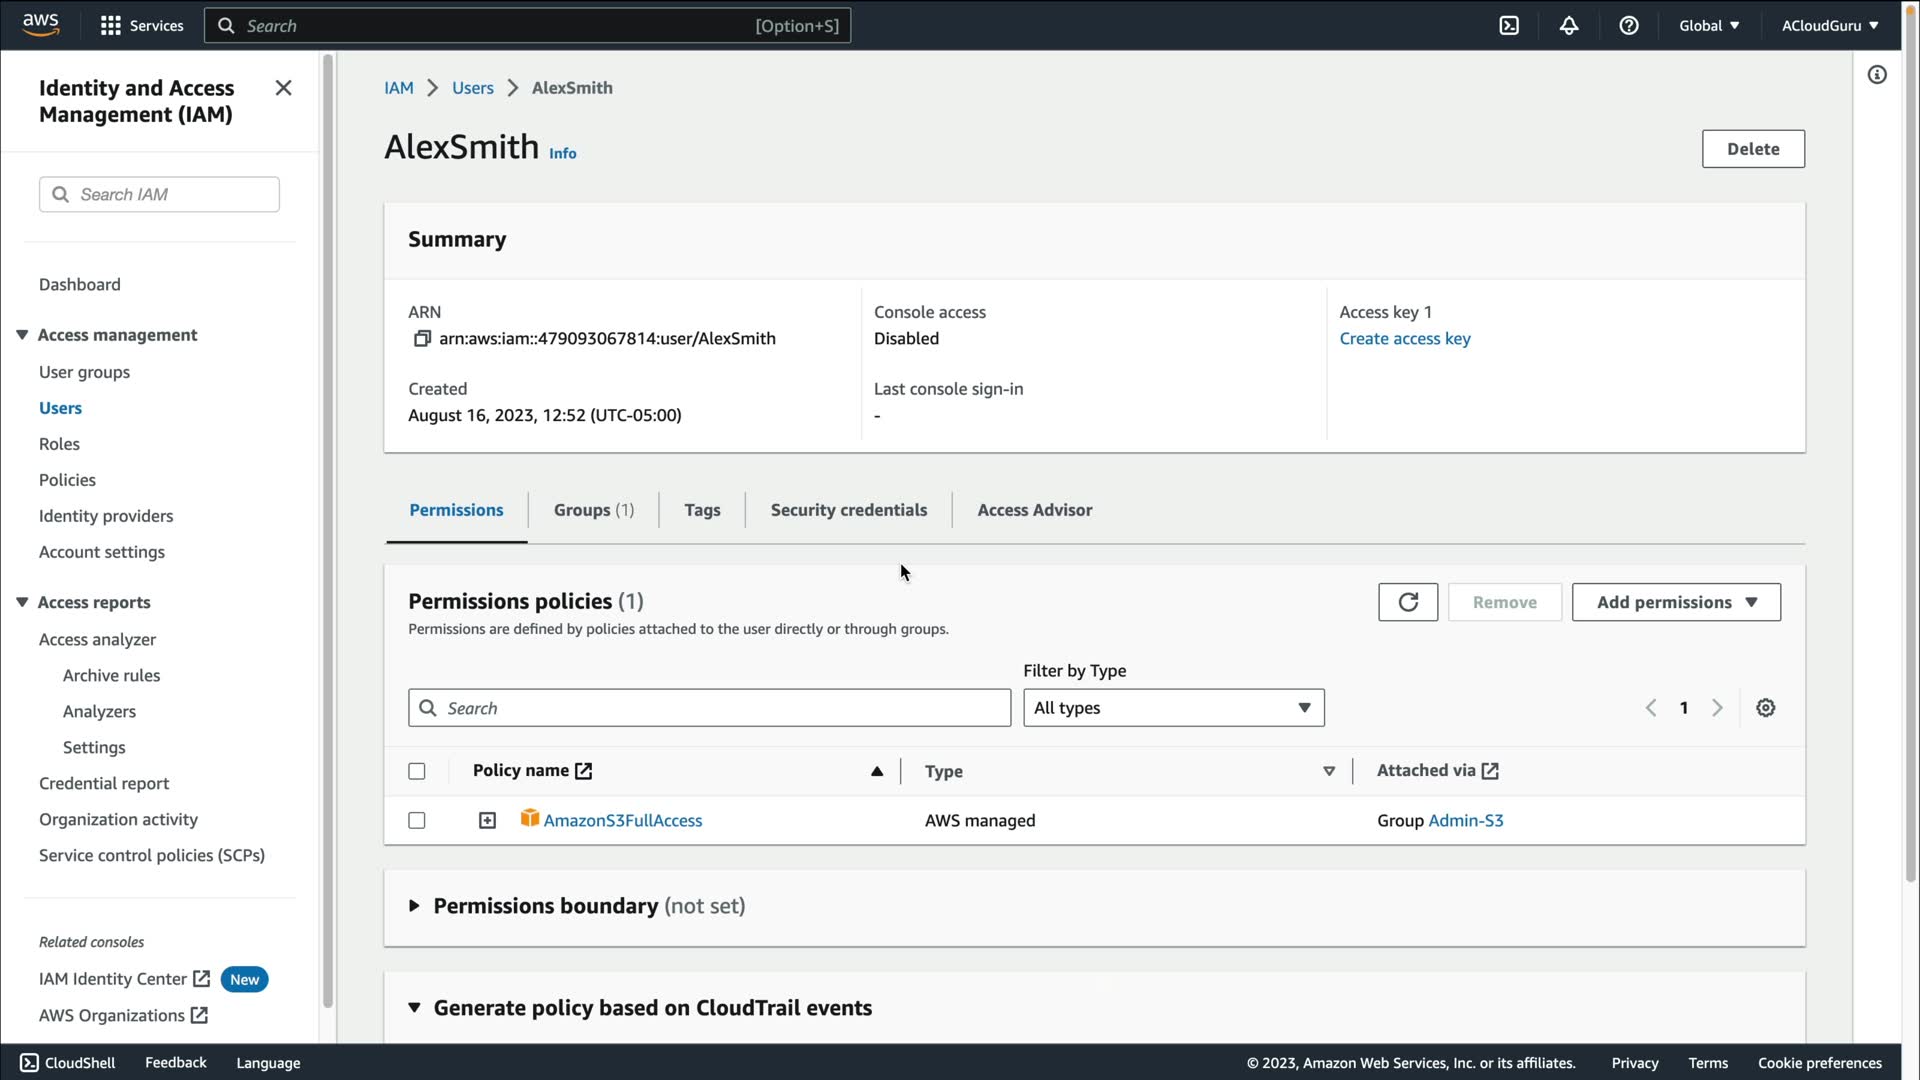Open permissions table settings gear
Screen dimensions: 1920x1080
click(1766, 708)
